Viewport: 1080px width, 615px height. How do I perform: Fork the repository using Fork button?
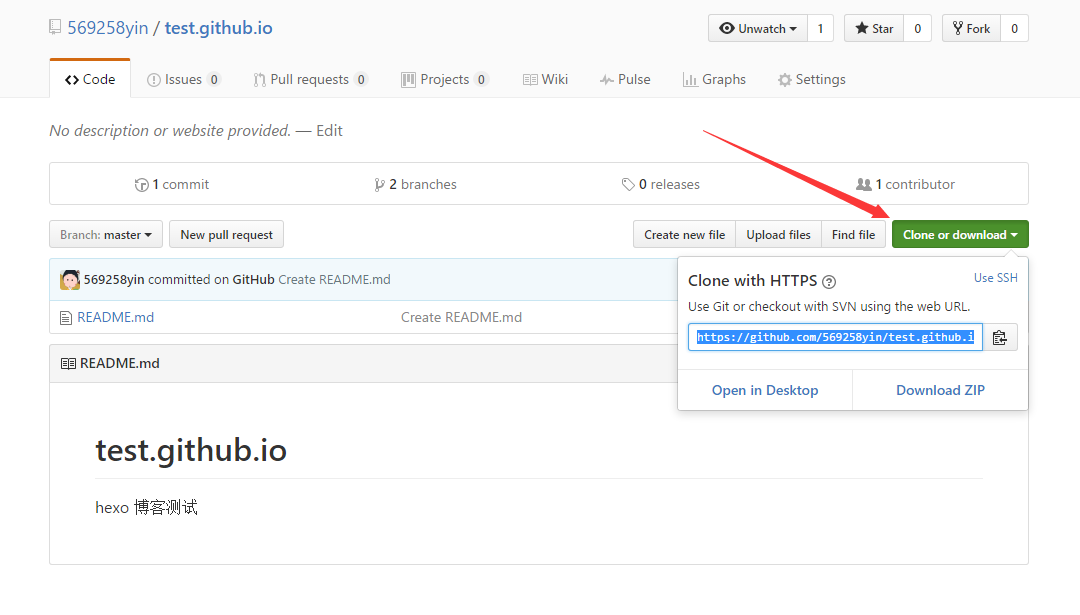point(971,29)
